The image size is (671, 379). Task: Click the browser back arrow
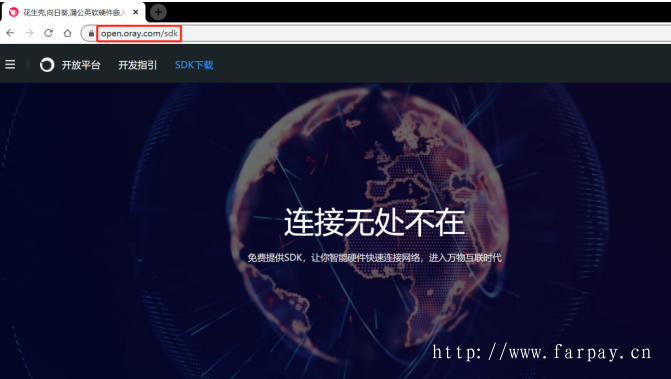pos(10,33)
